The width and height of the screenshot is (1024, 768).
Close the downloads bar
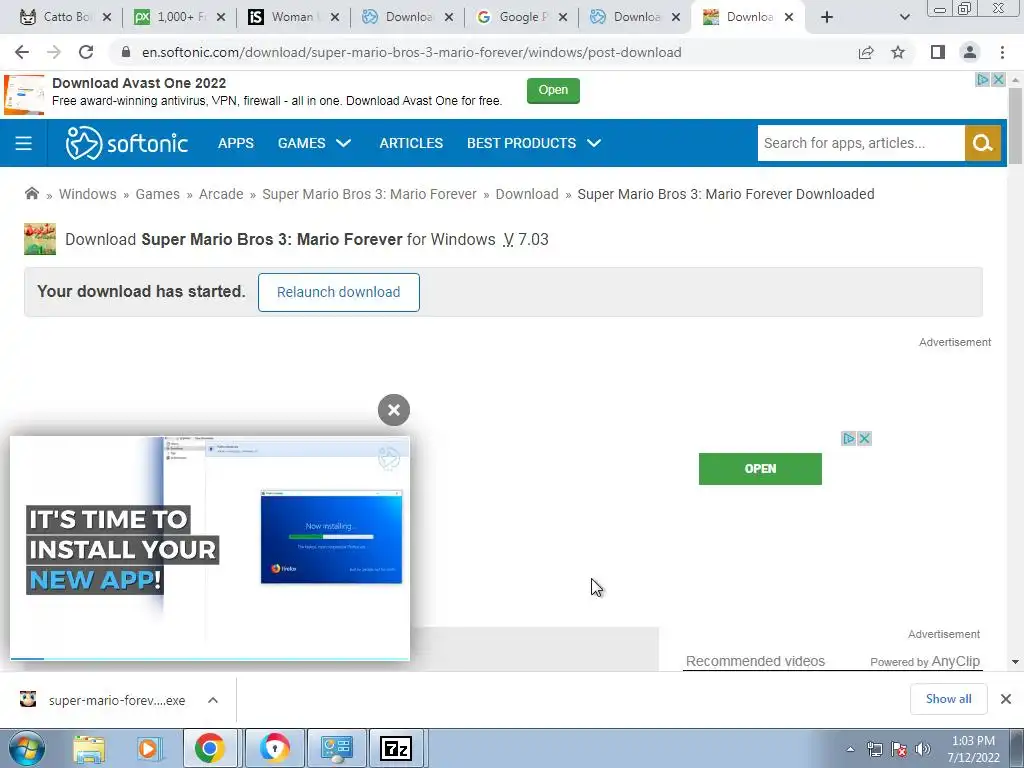pos(1006,699)
